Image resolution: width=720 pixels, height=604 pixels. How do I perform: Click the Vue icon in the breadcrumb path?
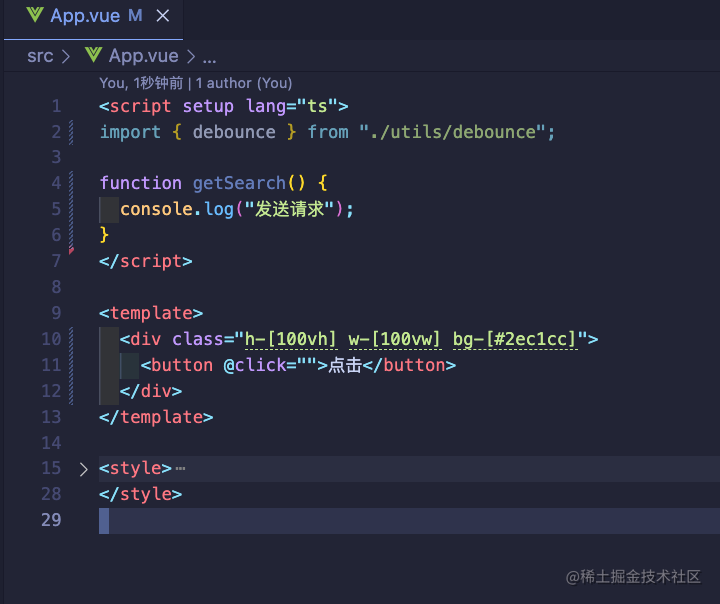(94, 55)
